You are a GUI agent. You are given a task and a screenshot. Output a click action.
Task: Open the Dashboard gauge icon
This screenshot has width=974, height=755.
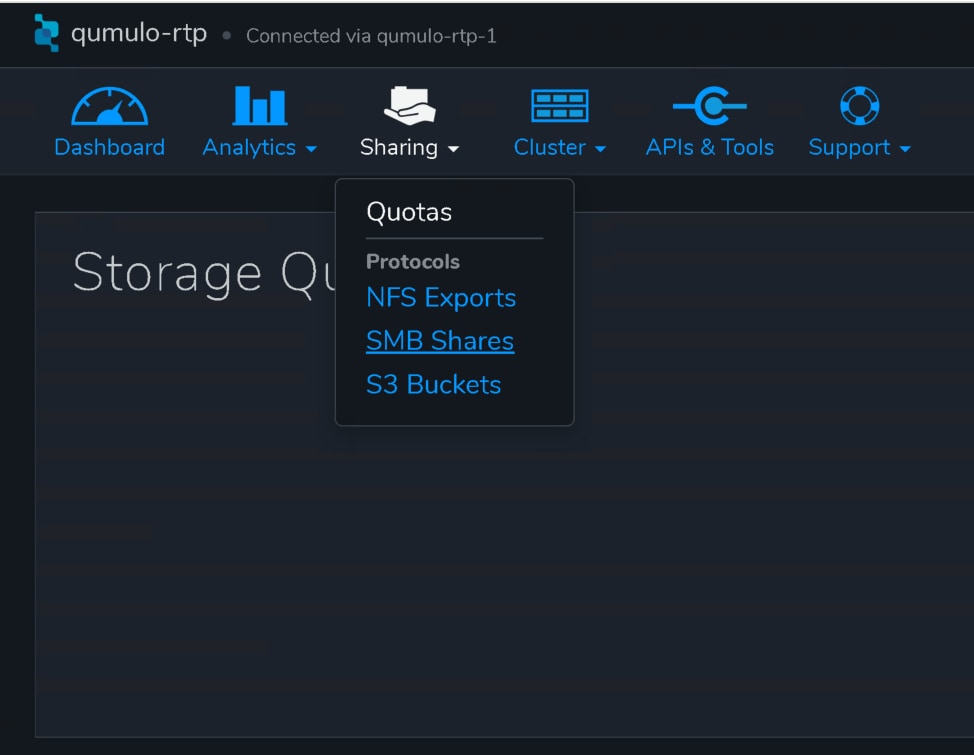coord(109,106)
